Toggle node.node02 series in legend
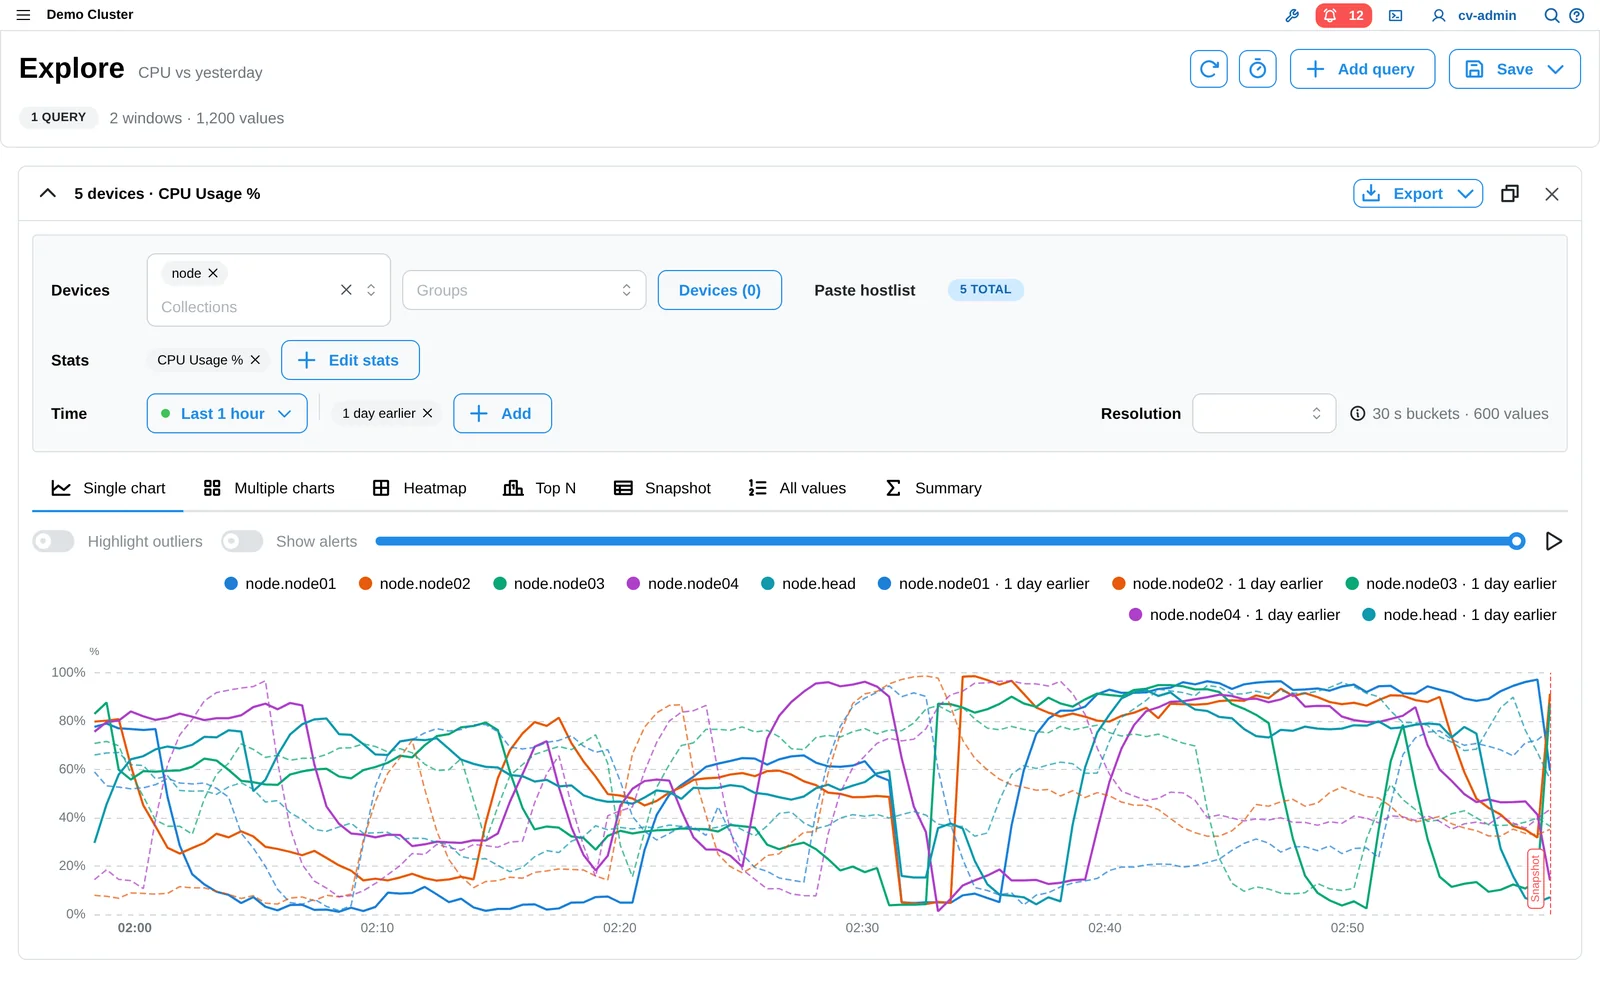This screenshot has width=1600, height=1000. (414, 584)
